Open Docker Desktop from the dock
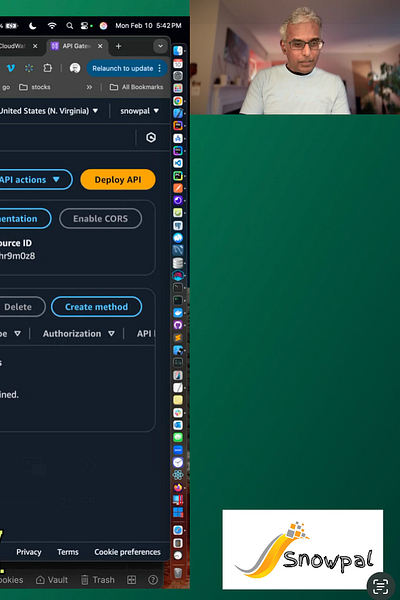The image size is (400, 600). pyautogui.click(x=178, y=313)
